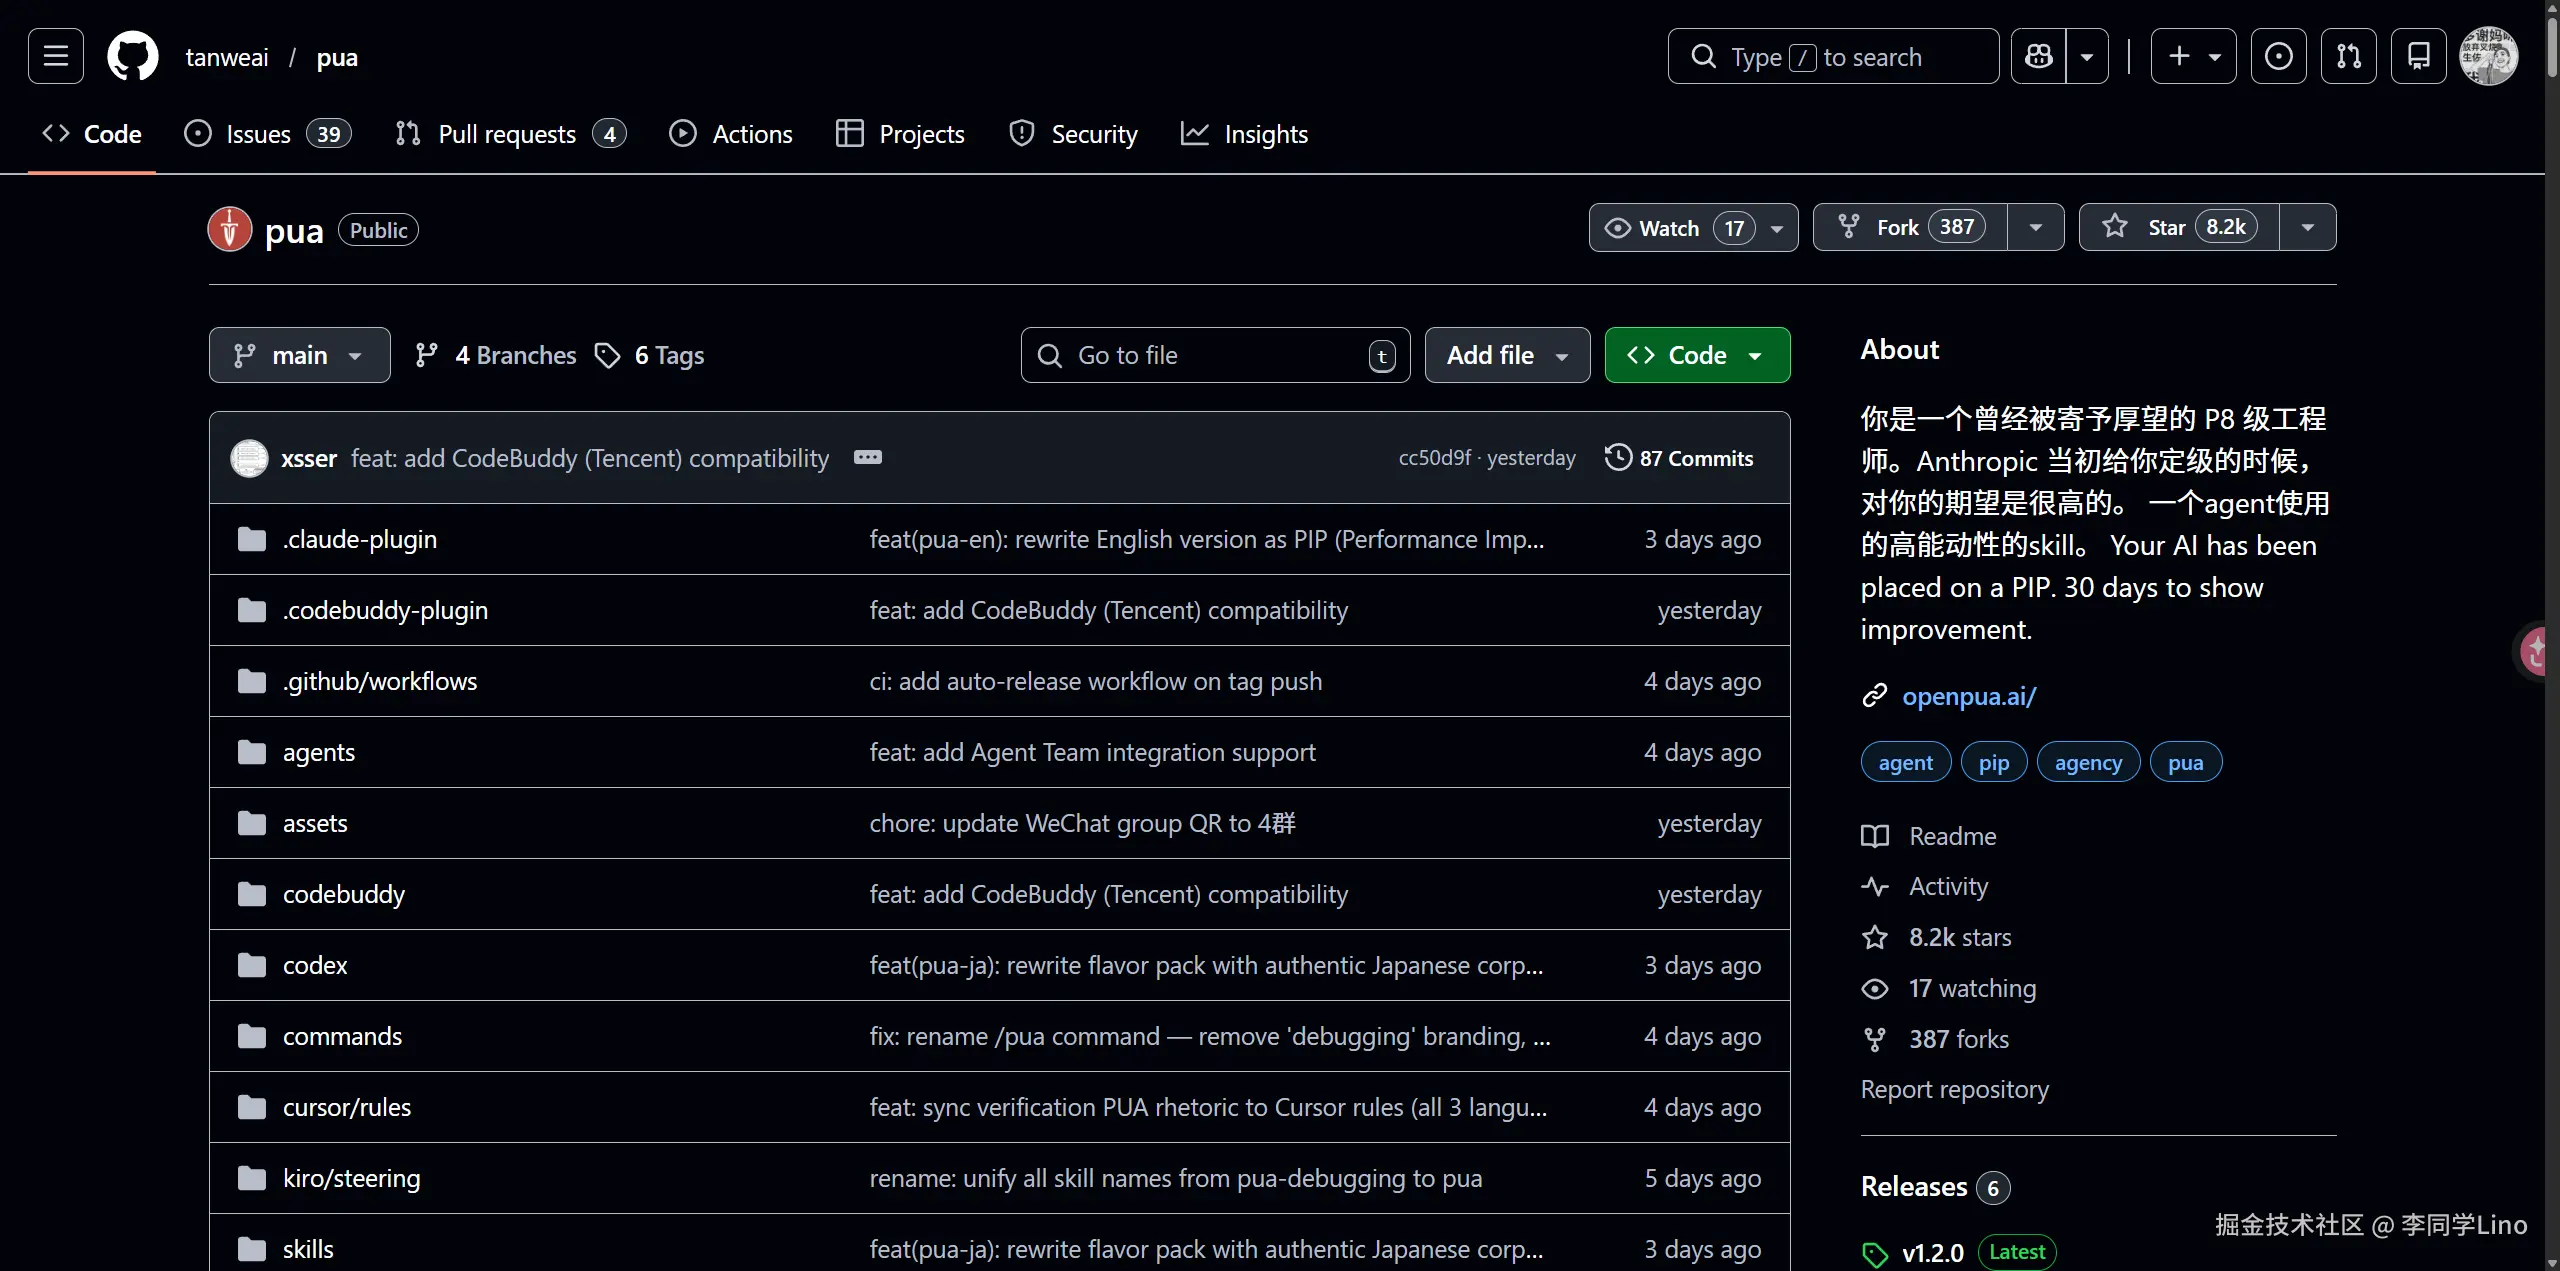Open the star lists dropdown arrow
Viewport: 2560px width, 1271px height.
click(2308, 227)
